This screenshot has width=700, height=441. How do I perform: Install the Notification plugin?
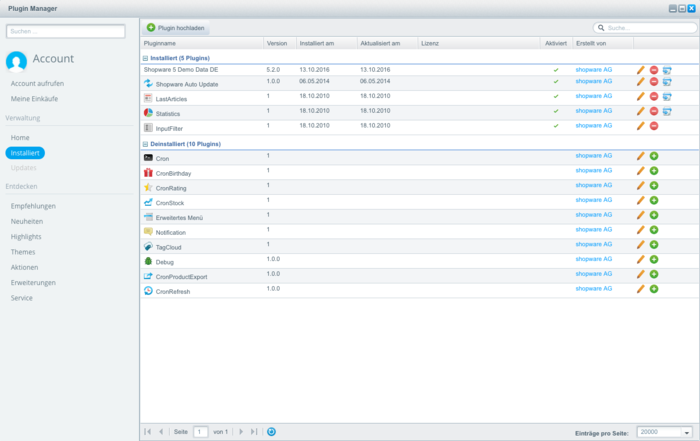[654, 229]
